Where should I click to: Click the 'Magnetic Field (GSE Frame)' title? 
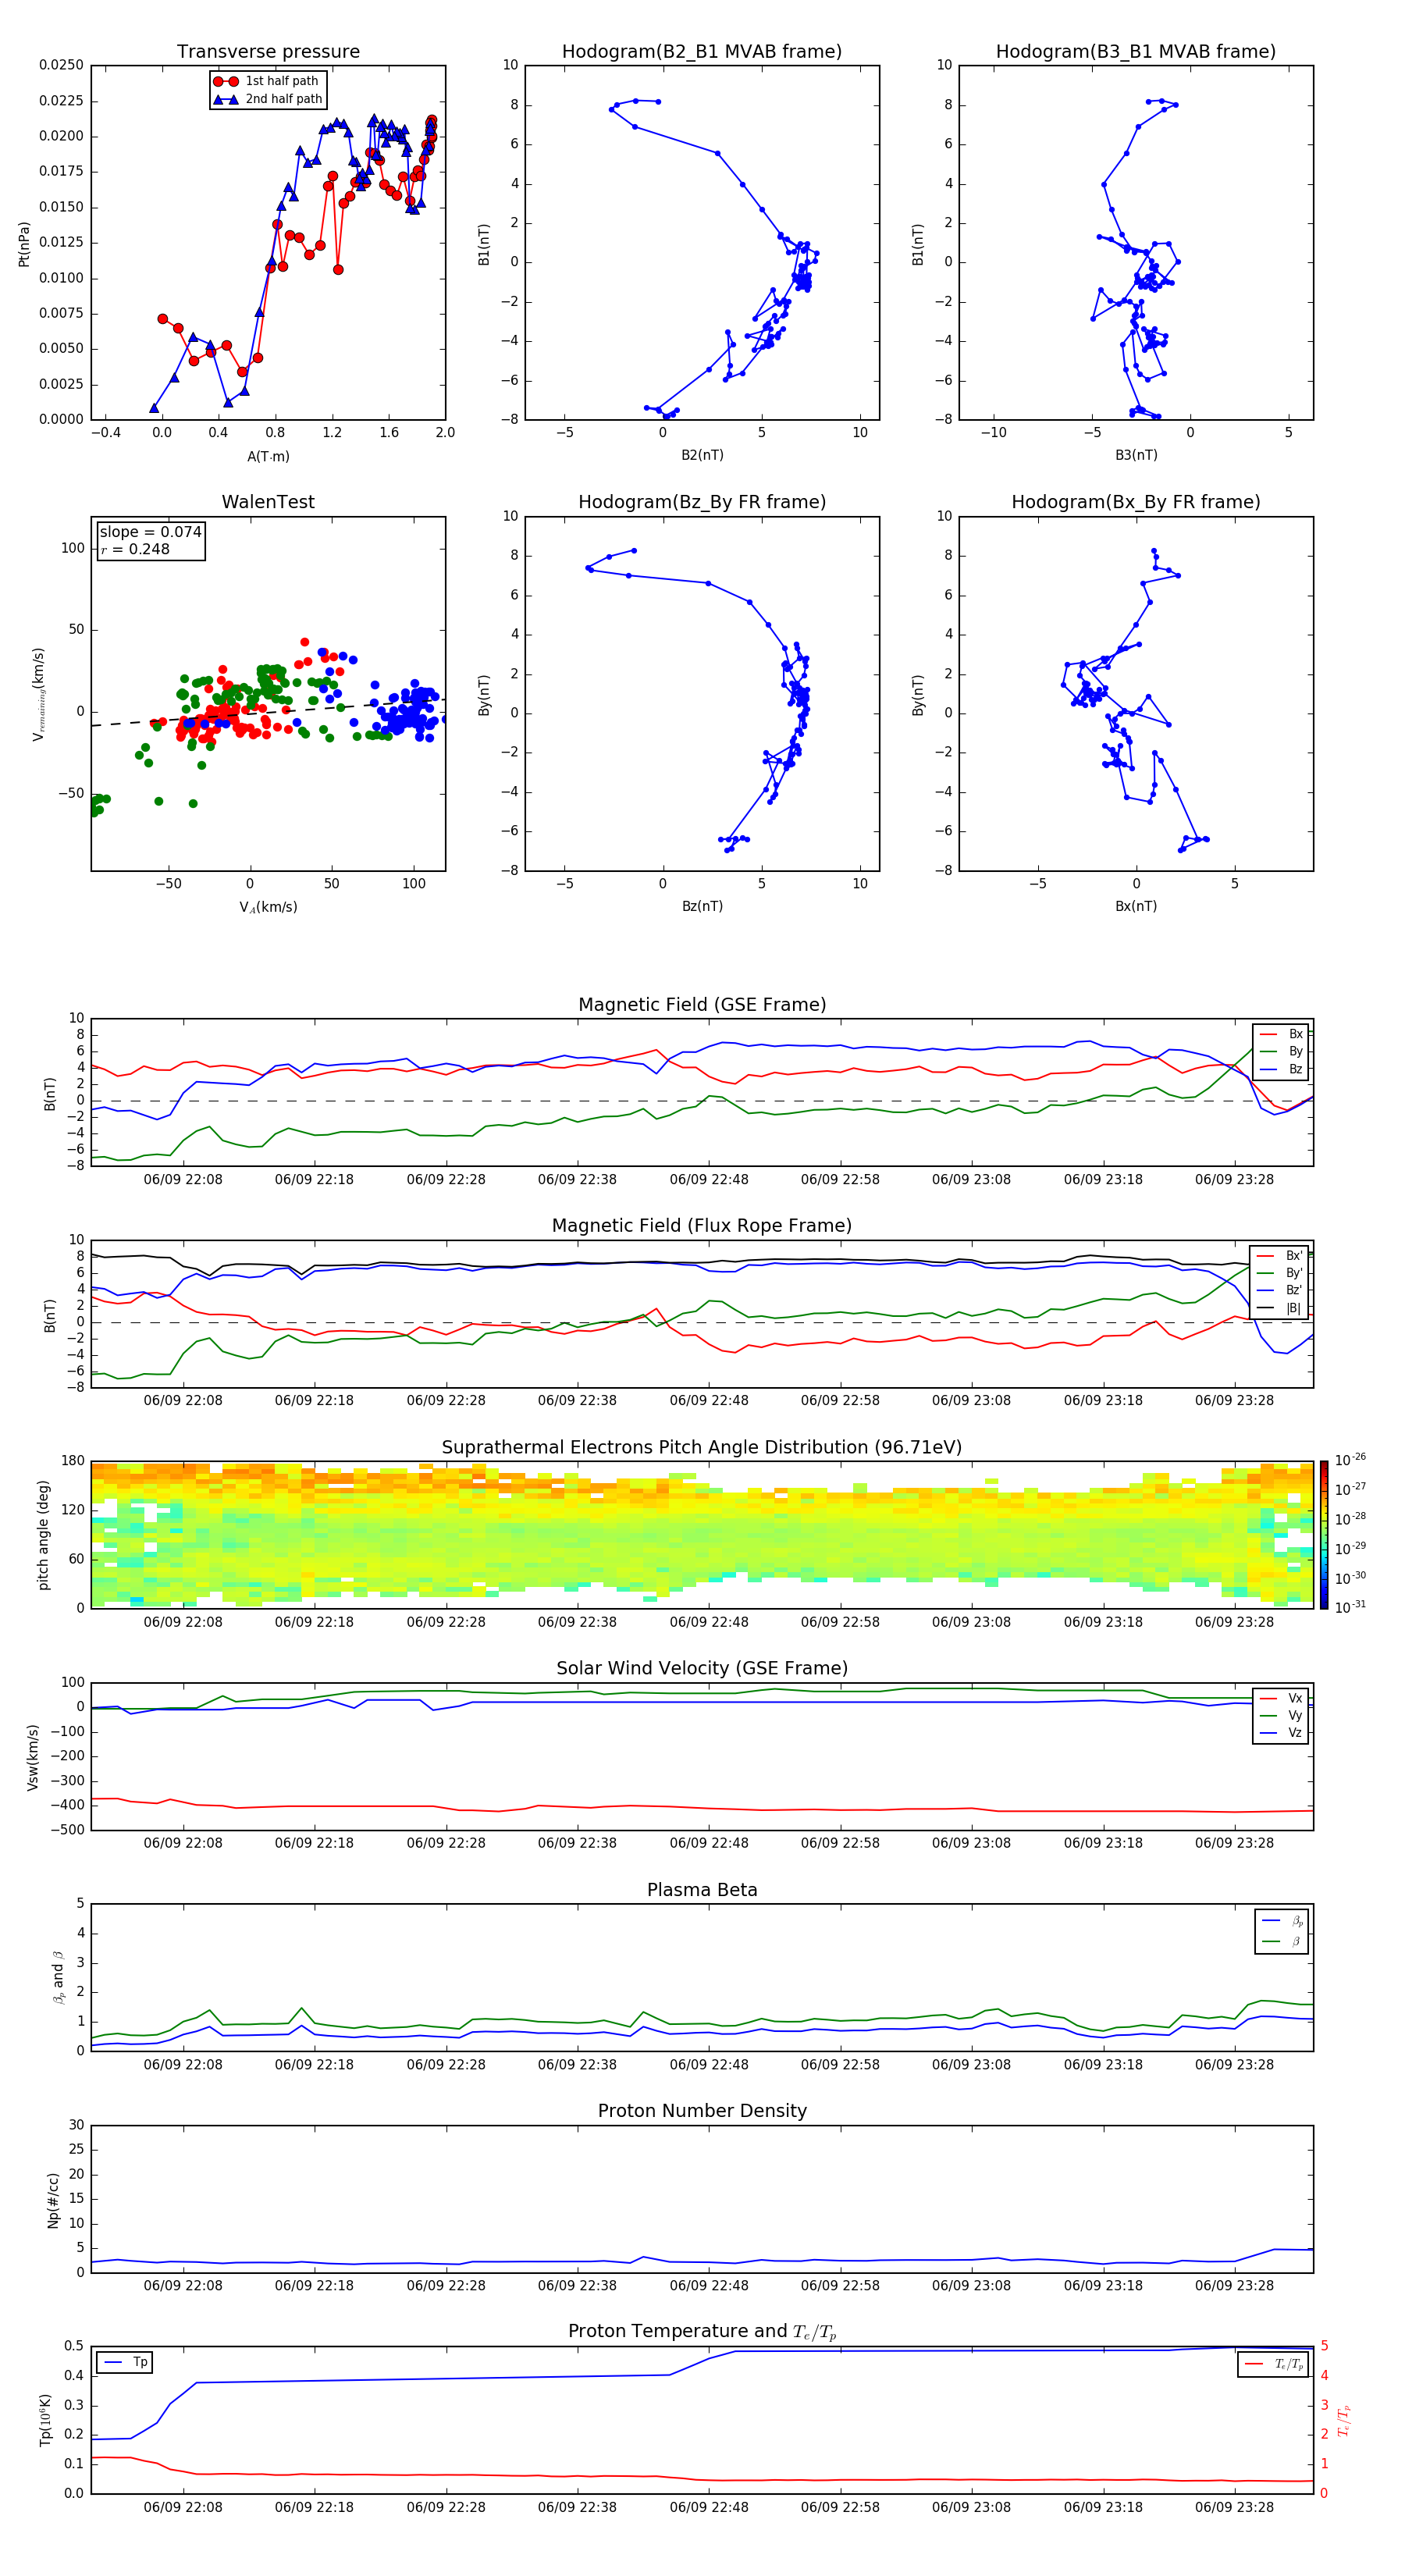click(702, 1004)
